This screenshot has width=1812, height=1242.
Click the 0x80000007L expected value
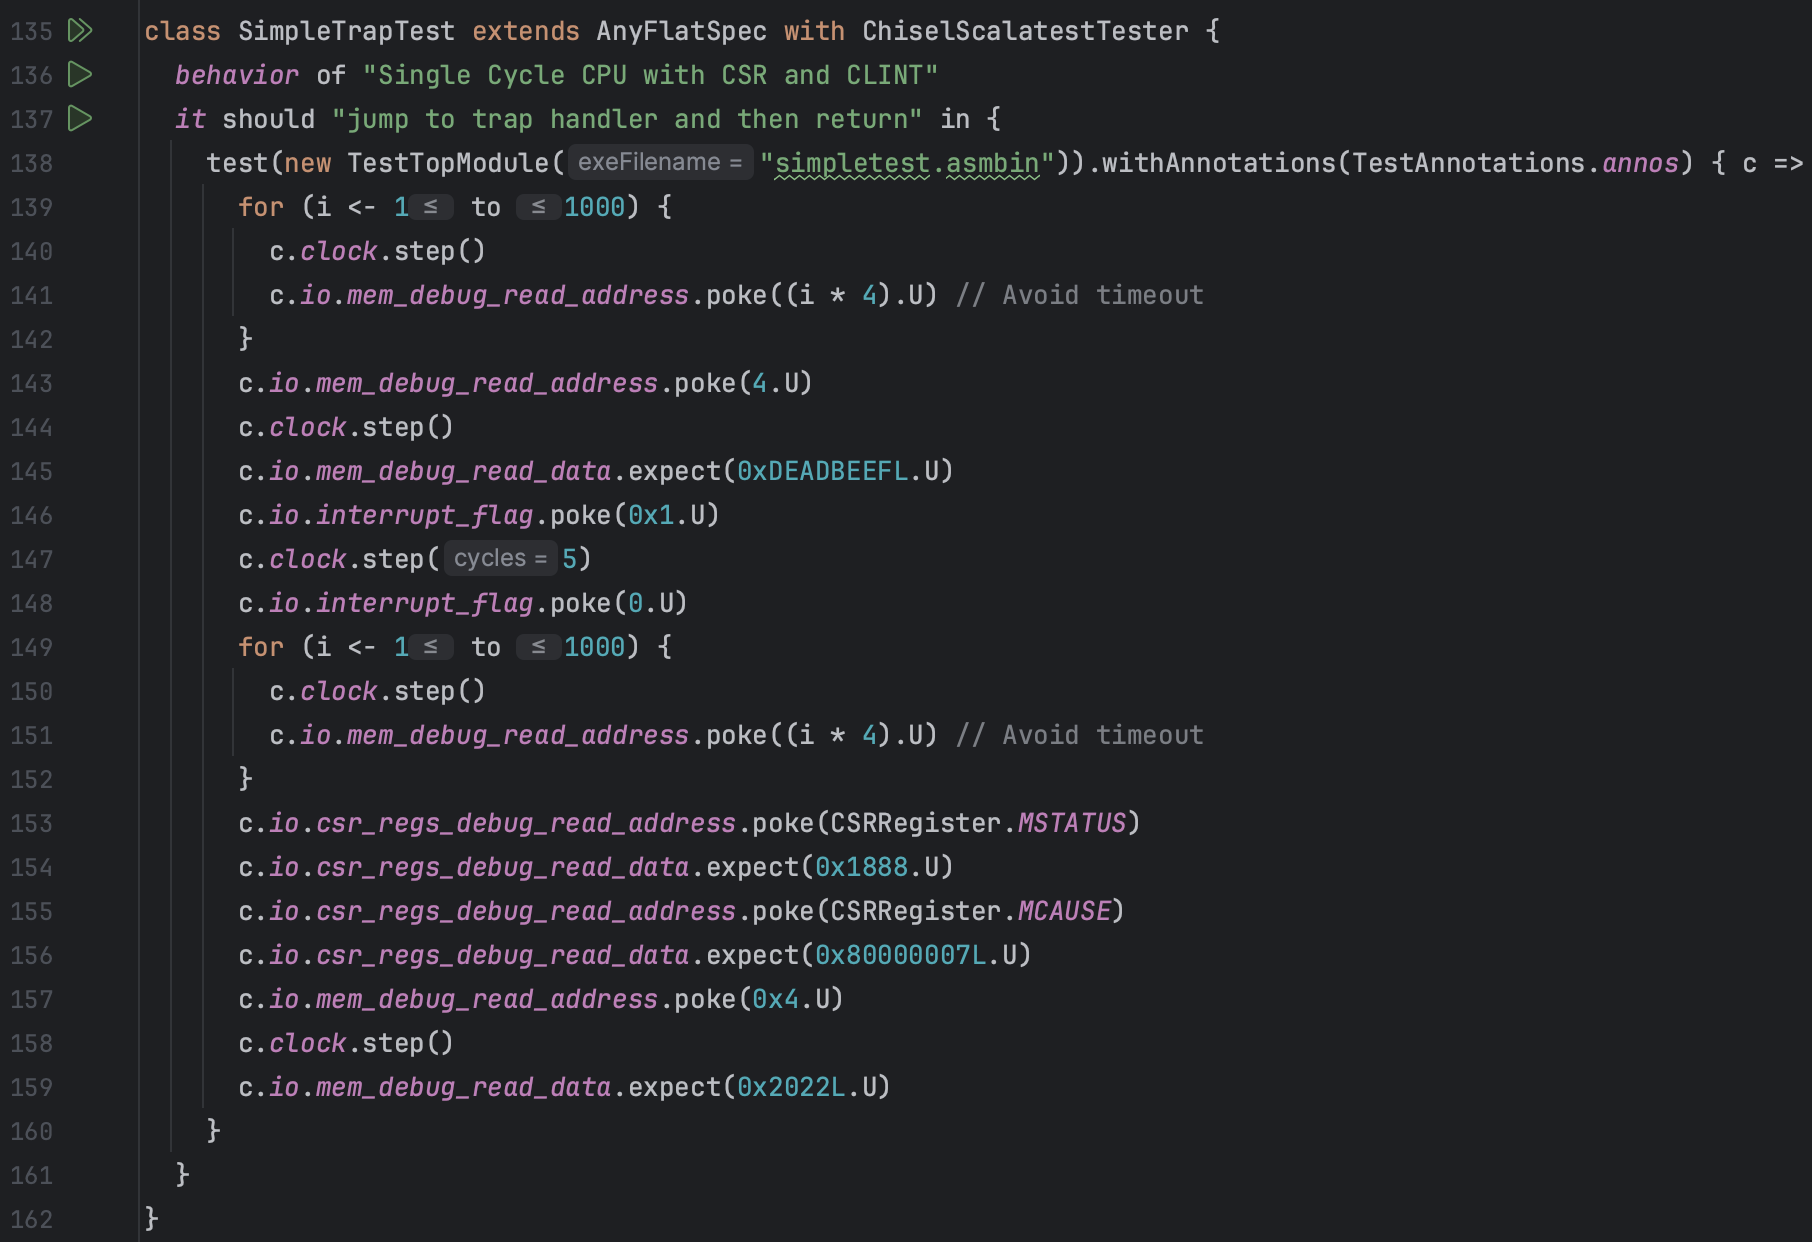pyautogui.click(x=900, y=955)
